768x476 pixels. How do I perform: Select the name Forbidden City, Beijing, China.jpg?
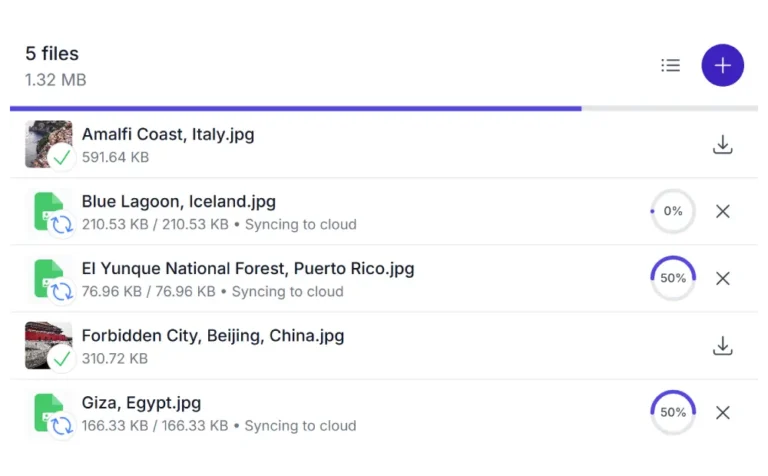click(213, 335)
